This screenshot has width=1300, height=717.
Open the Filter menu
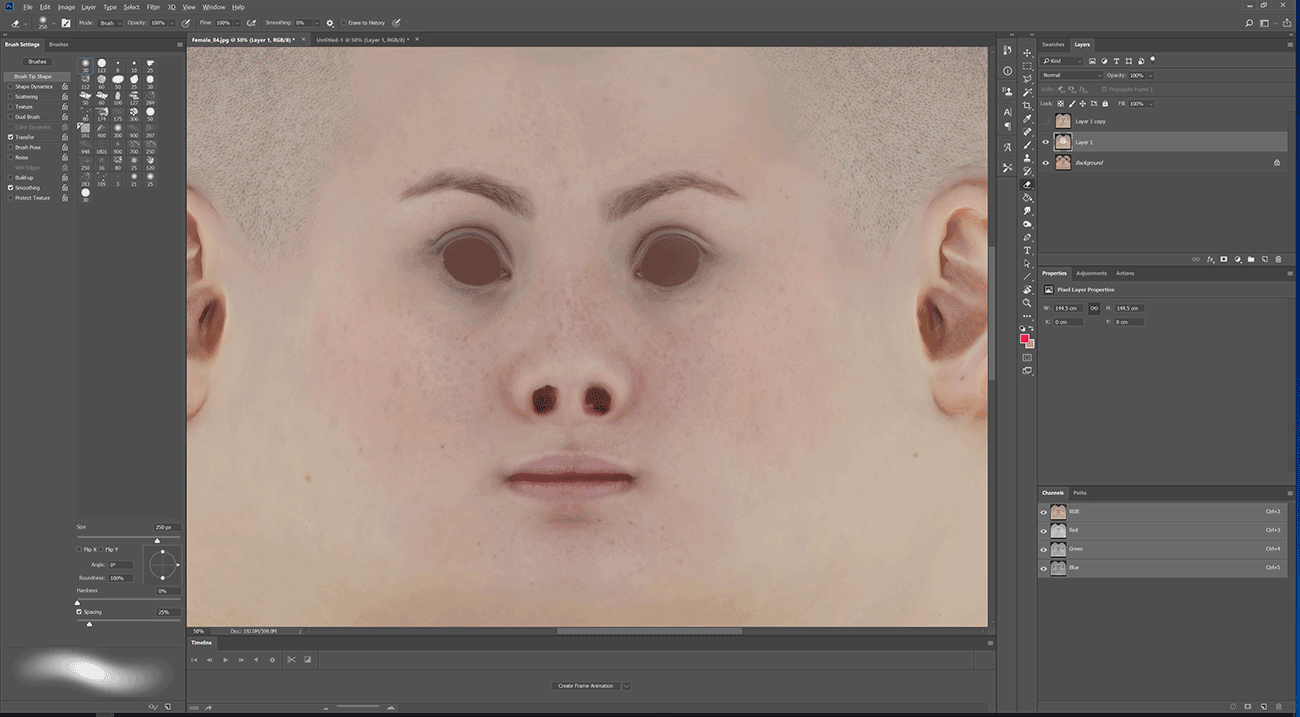[153, 7]
